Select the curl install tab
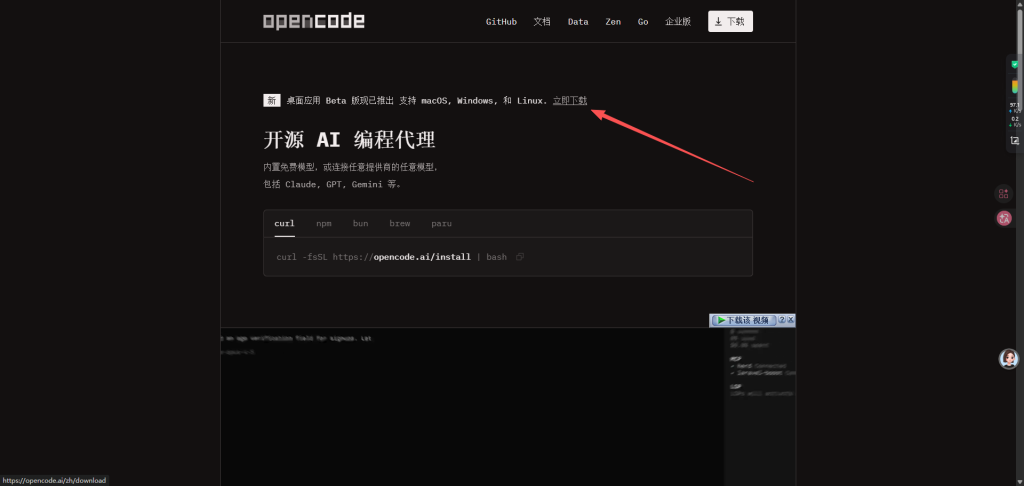The height and width of the screenshot is (486, 1024). click(284, 223)
